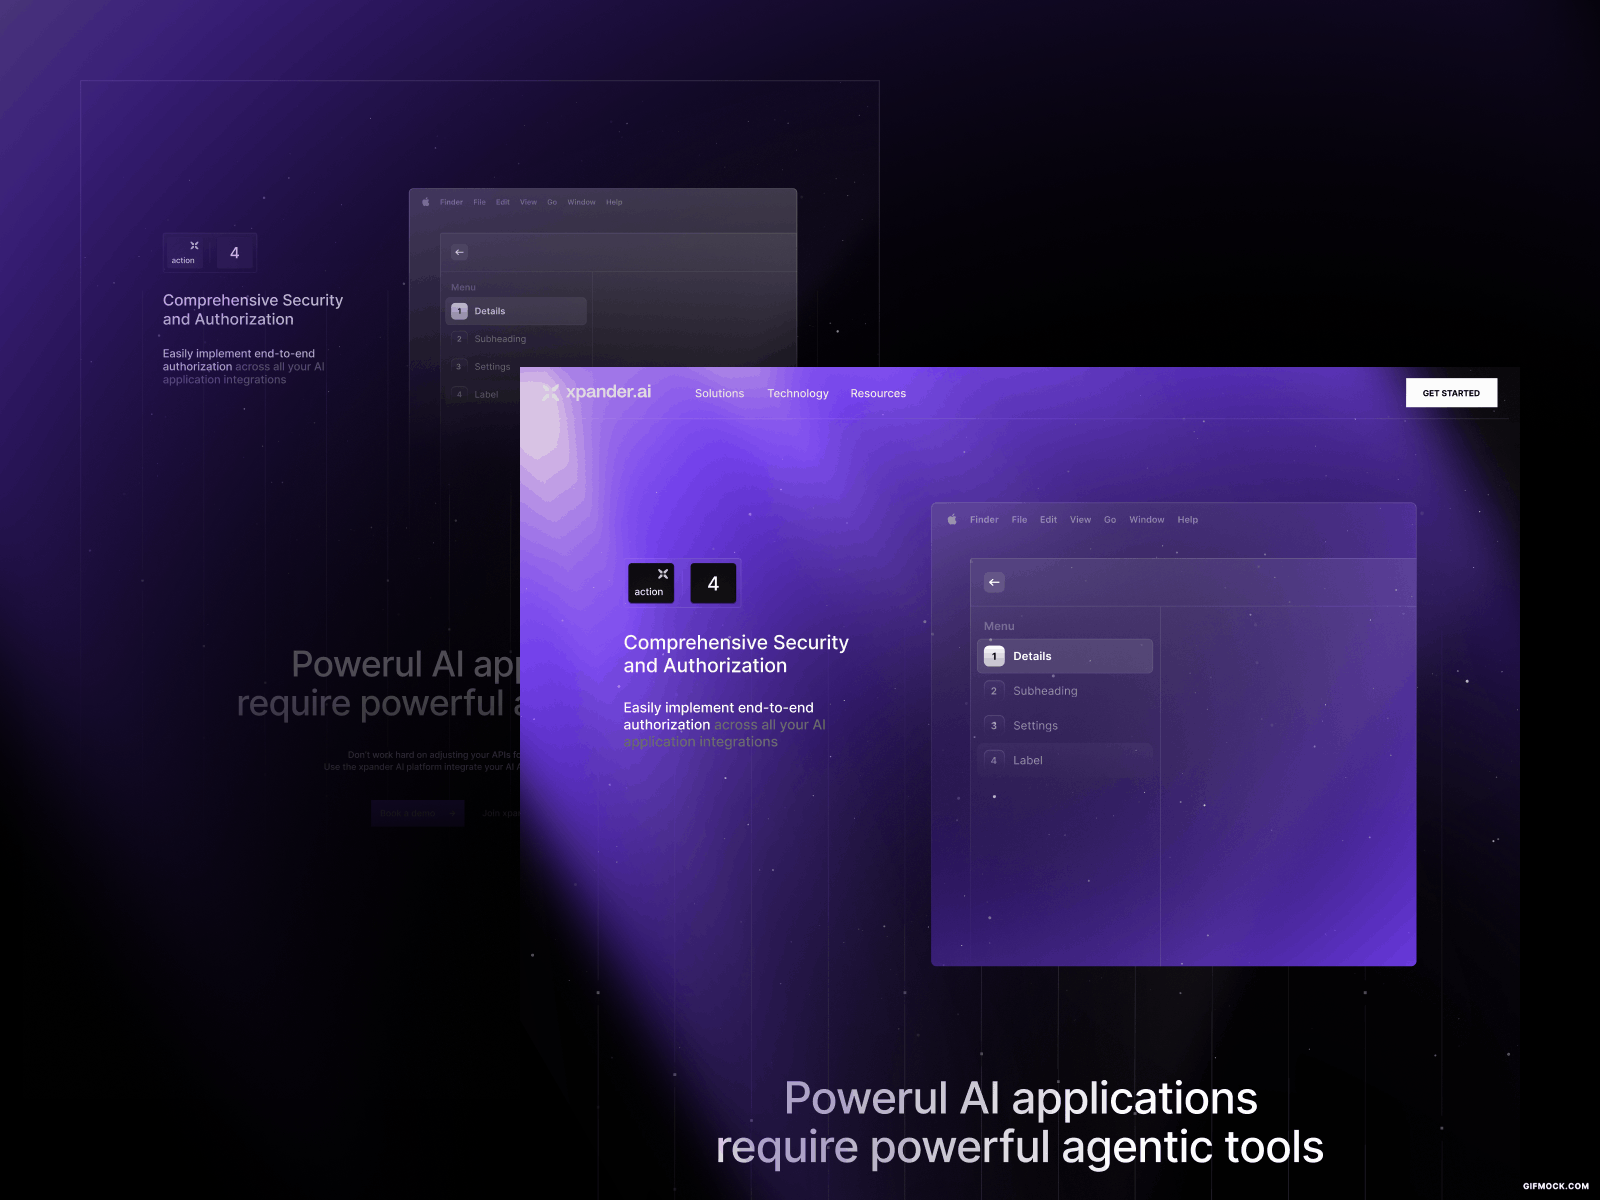
Task: Click the back arrow in the mockup window
Action: [994, 582]
